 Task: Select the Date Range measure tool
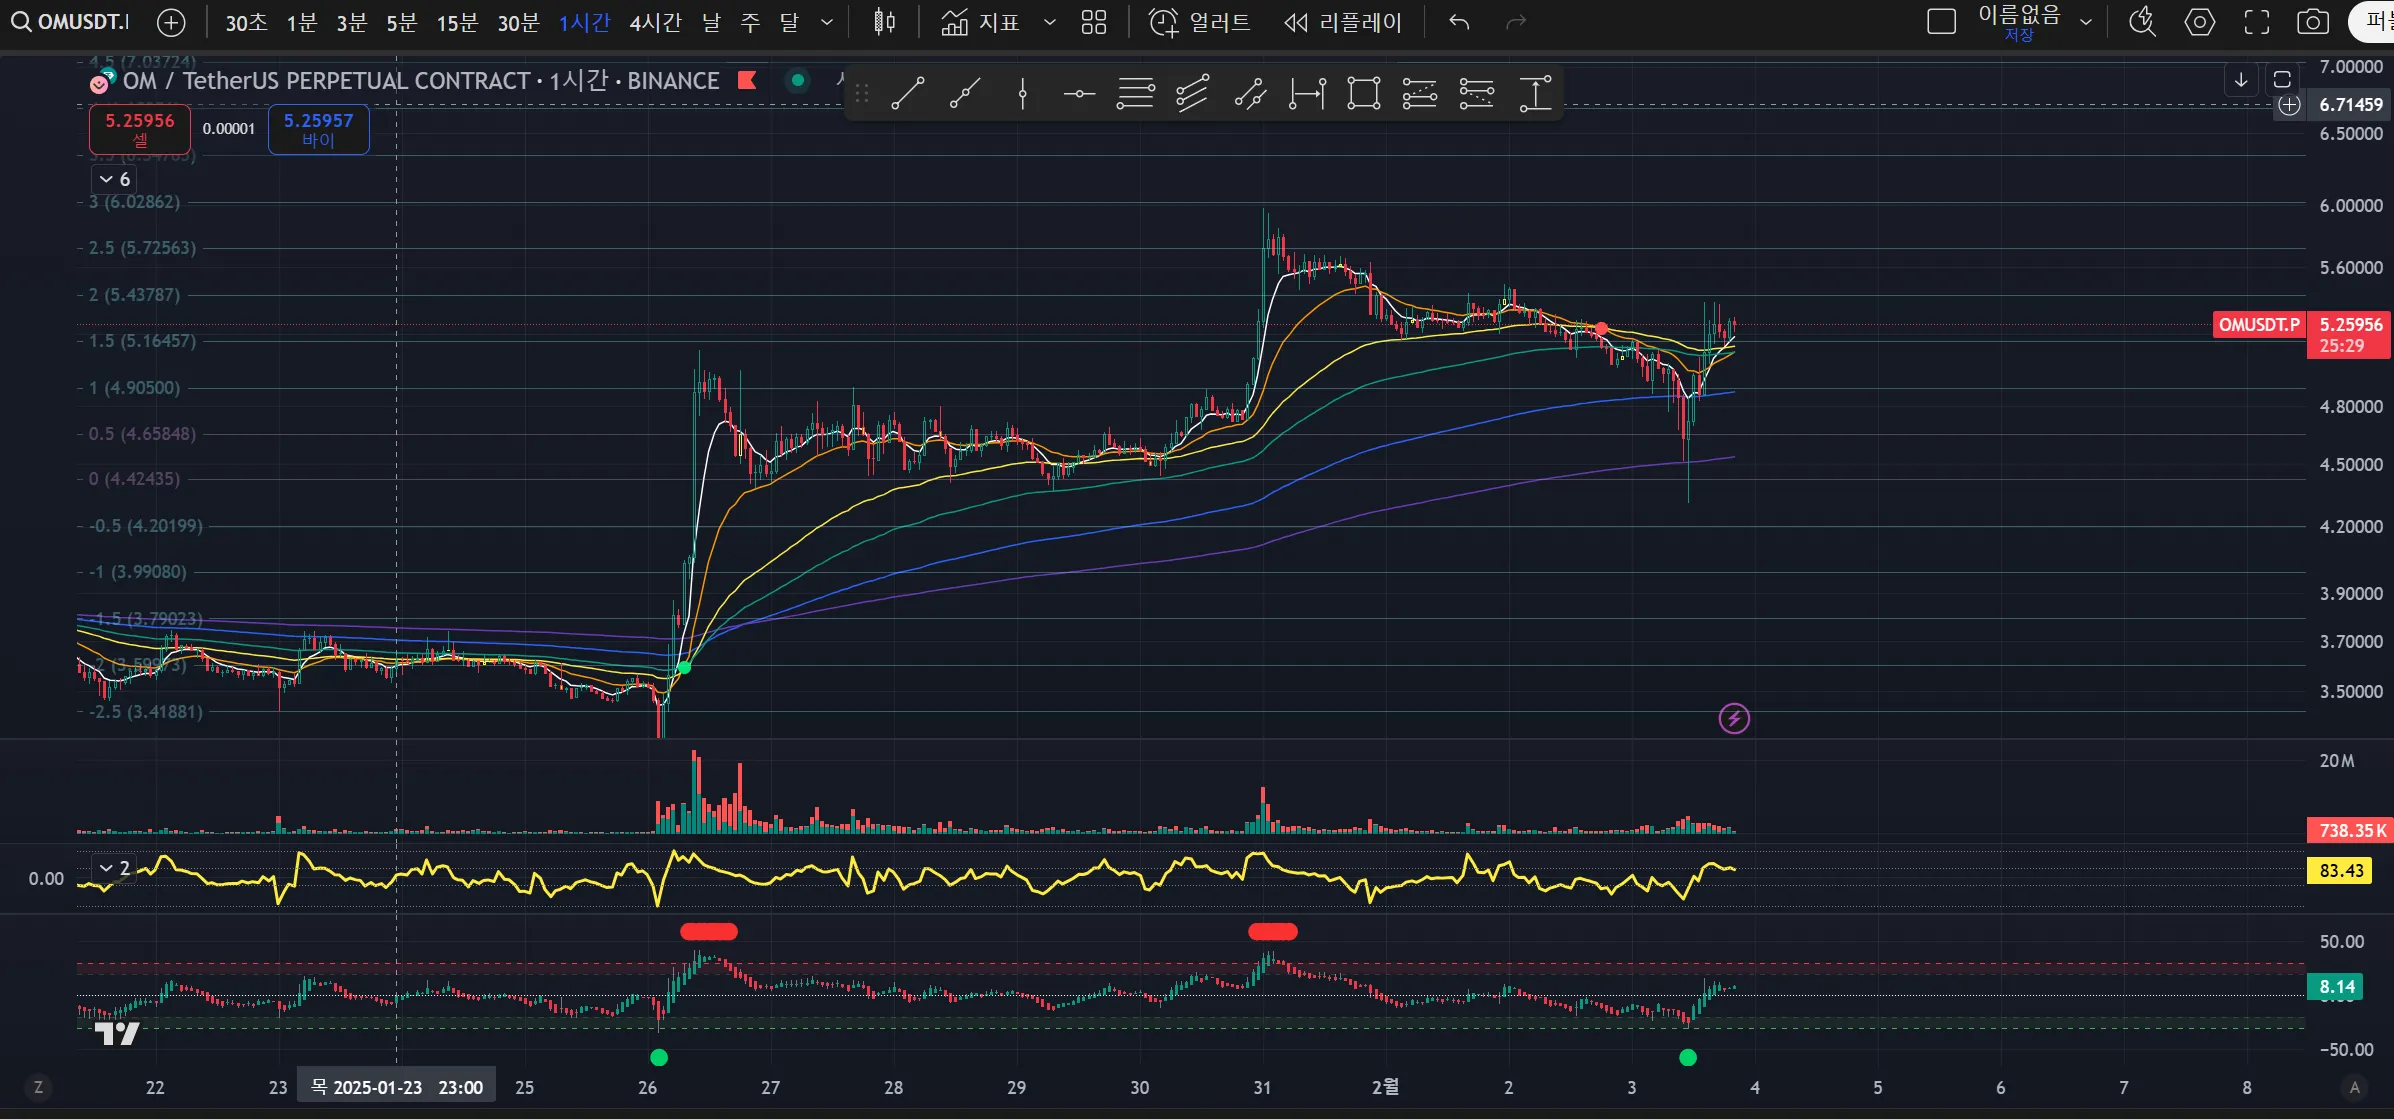1307,94
